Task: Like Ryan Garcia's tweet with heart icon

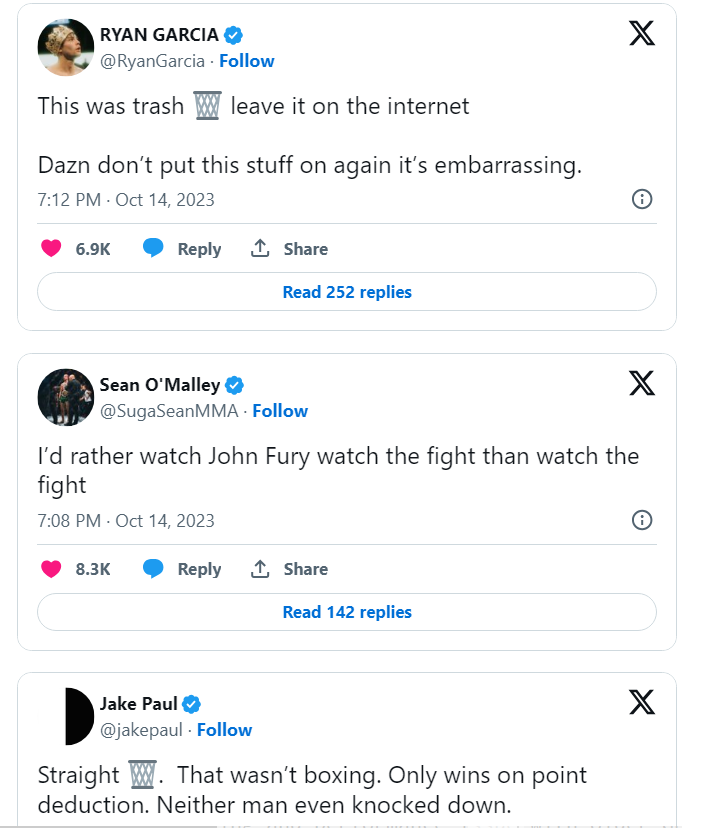Action: click(51, 249)
